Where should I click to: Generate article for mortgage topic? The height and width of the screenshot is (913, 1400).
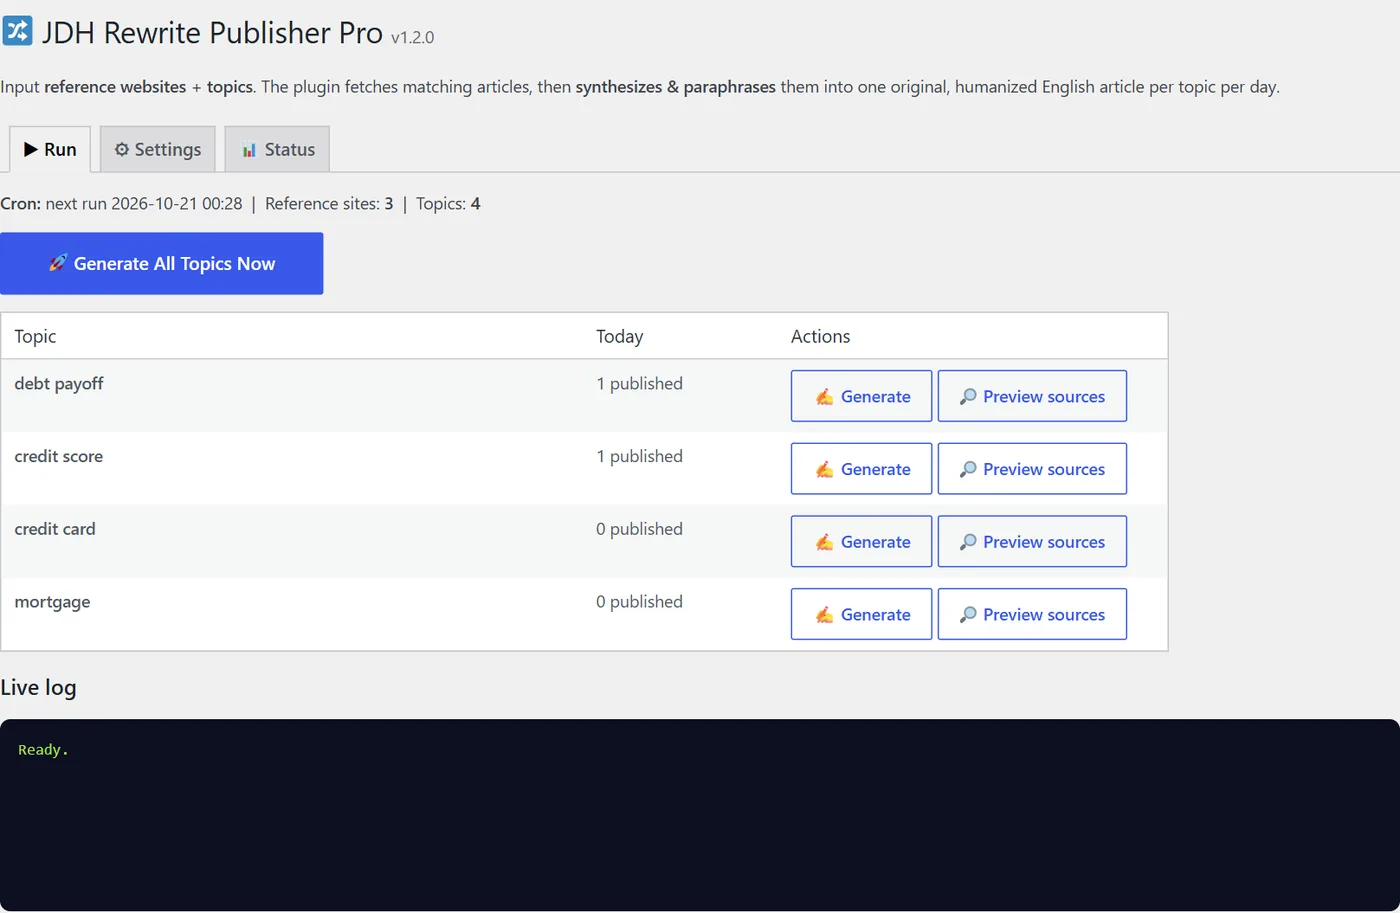coord(862,614)
